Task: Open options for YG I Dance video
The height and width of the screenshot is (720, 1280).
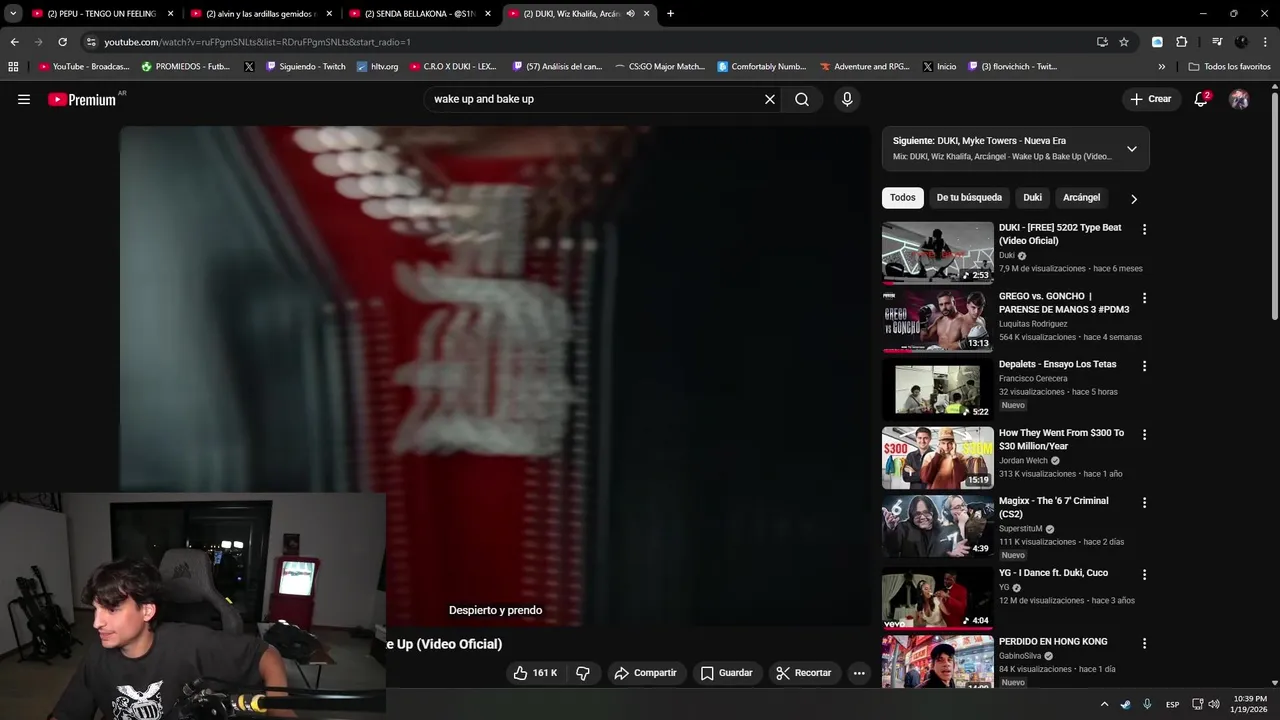Action: (1144, 575)
